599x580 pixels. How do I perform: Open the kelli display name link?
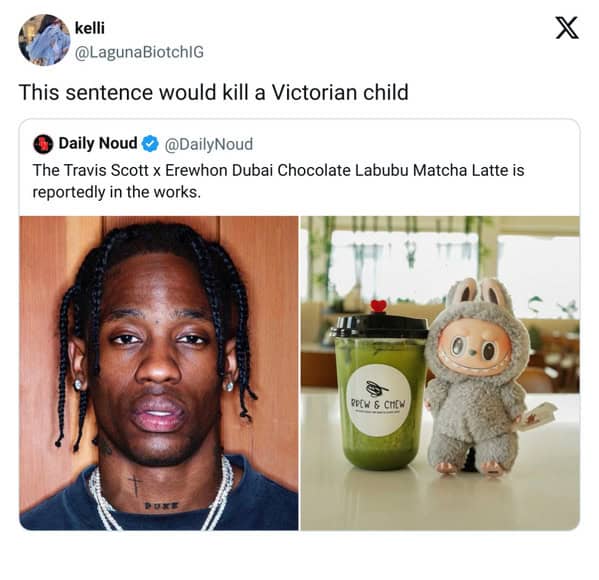[x=89, y=28]
